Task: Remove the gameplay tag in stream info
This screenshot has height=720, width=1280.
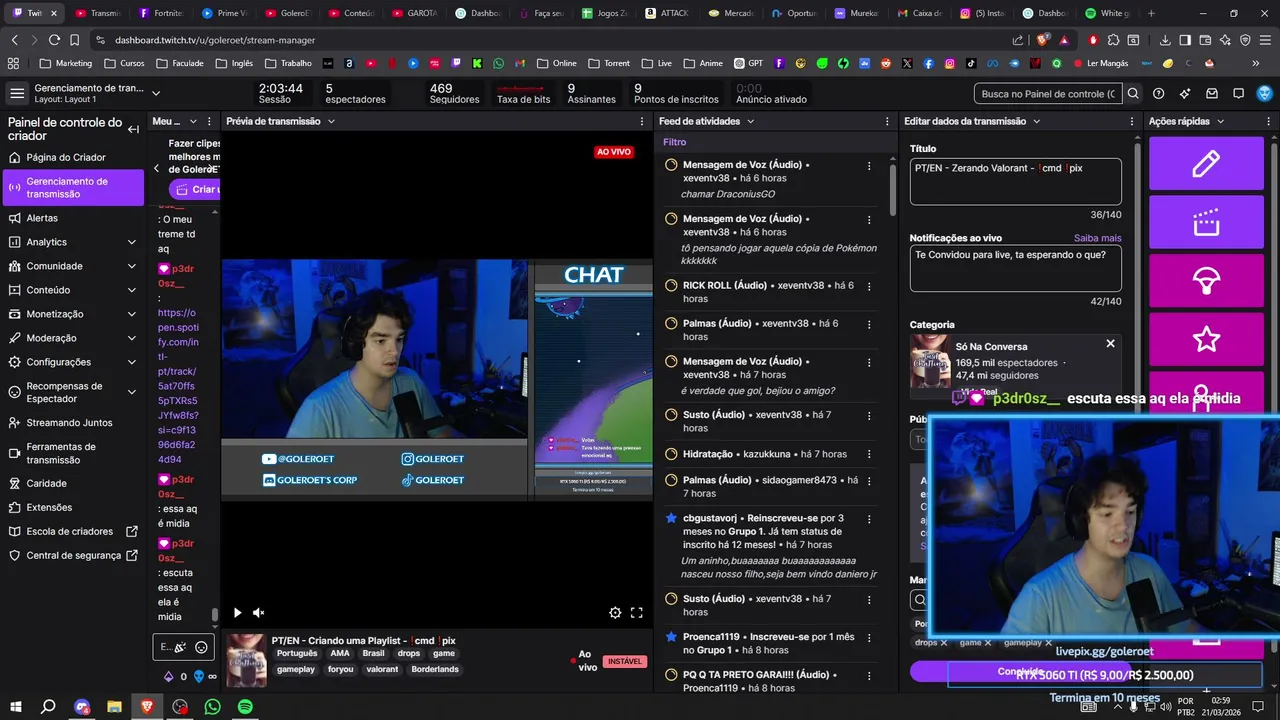Action: pyautogui.click(x=1050, y=643)
